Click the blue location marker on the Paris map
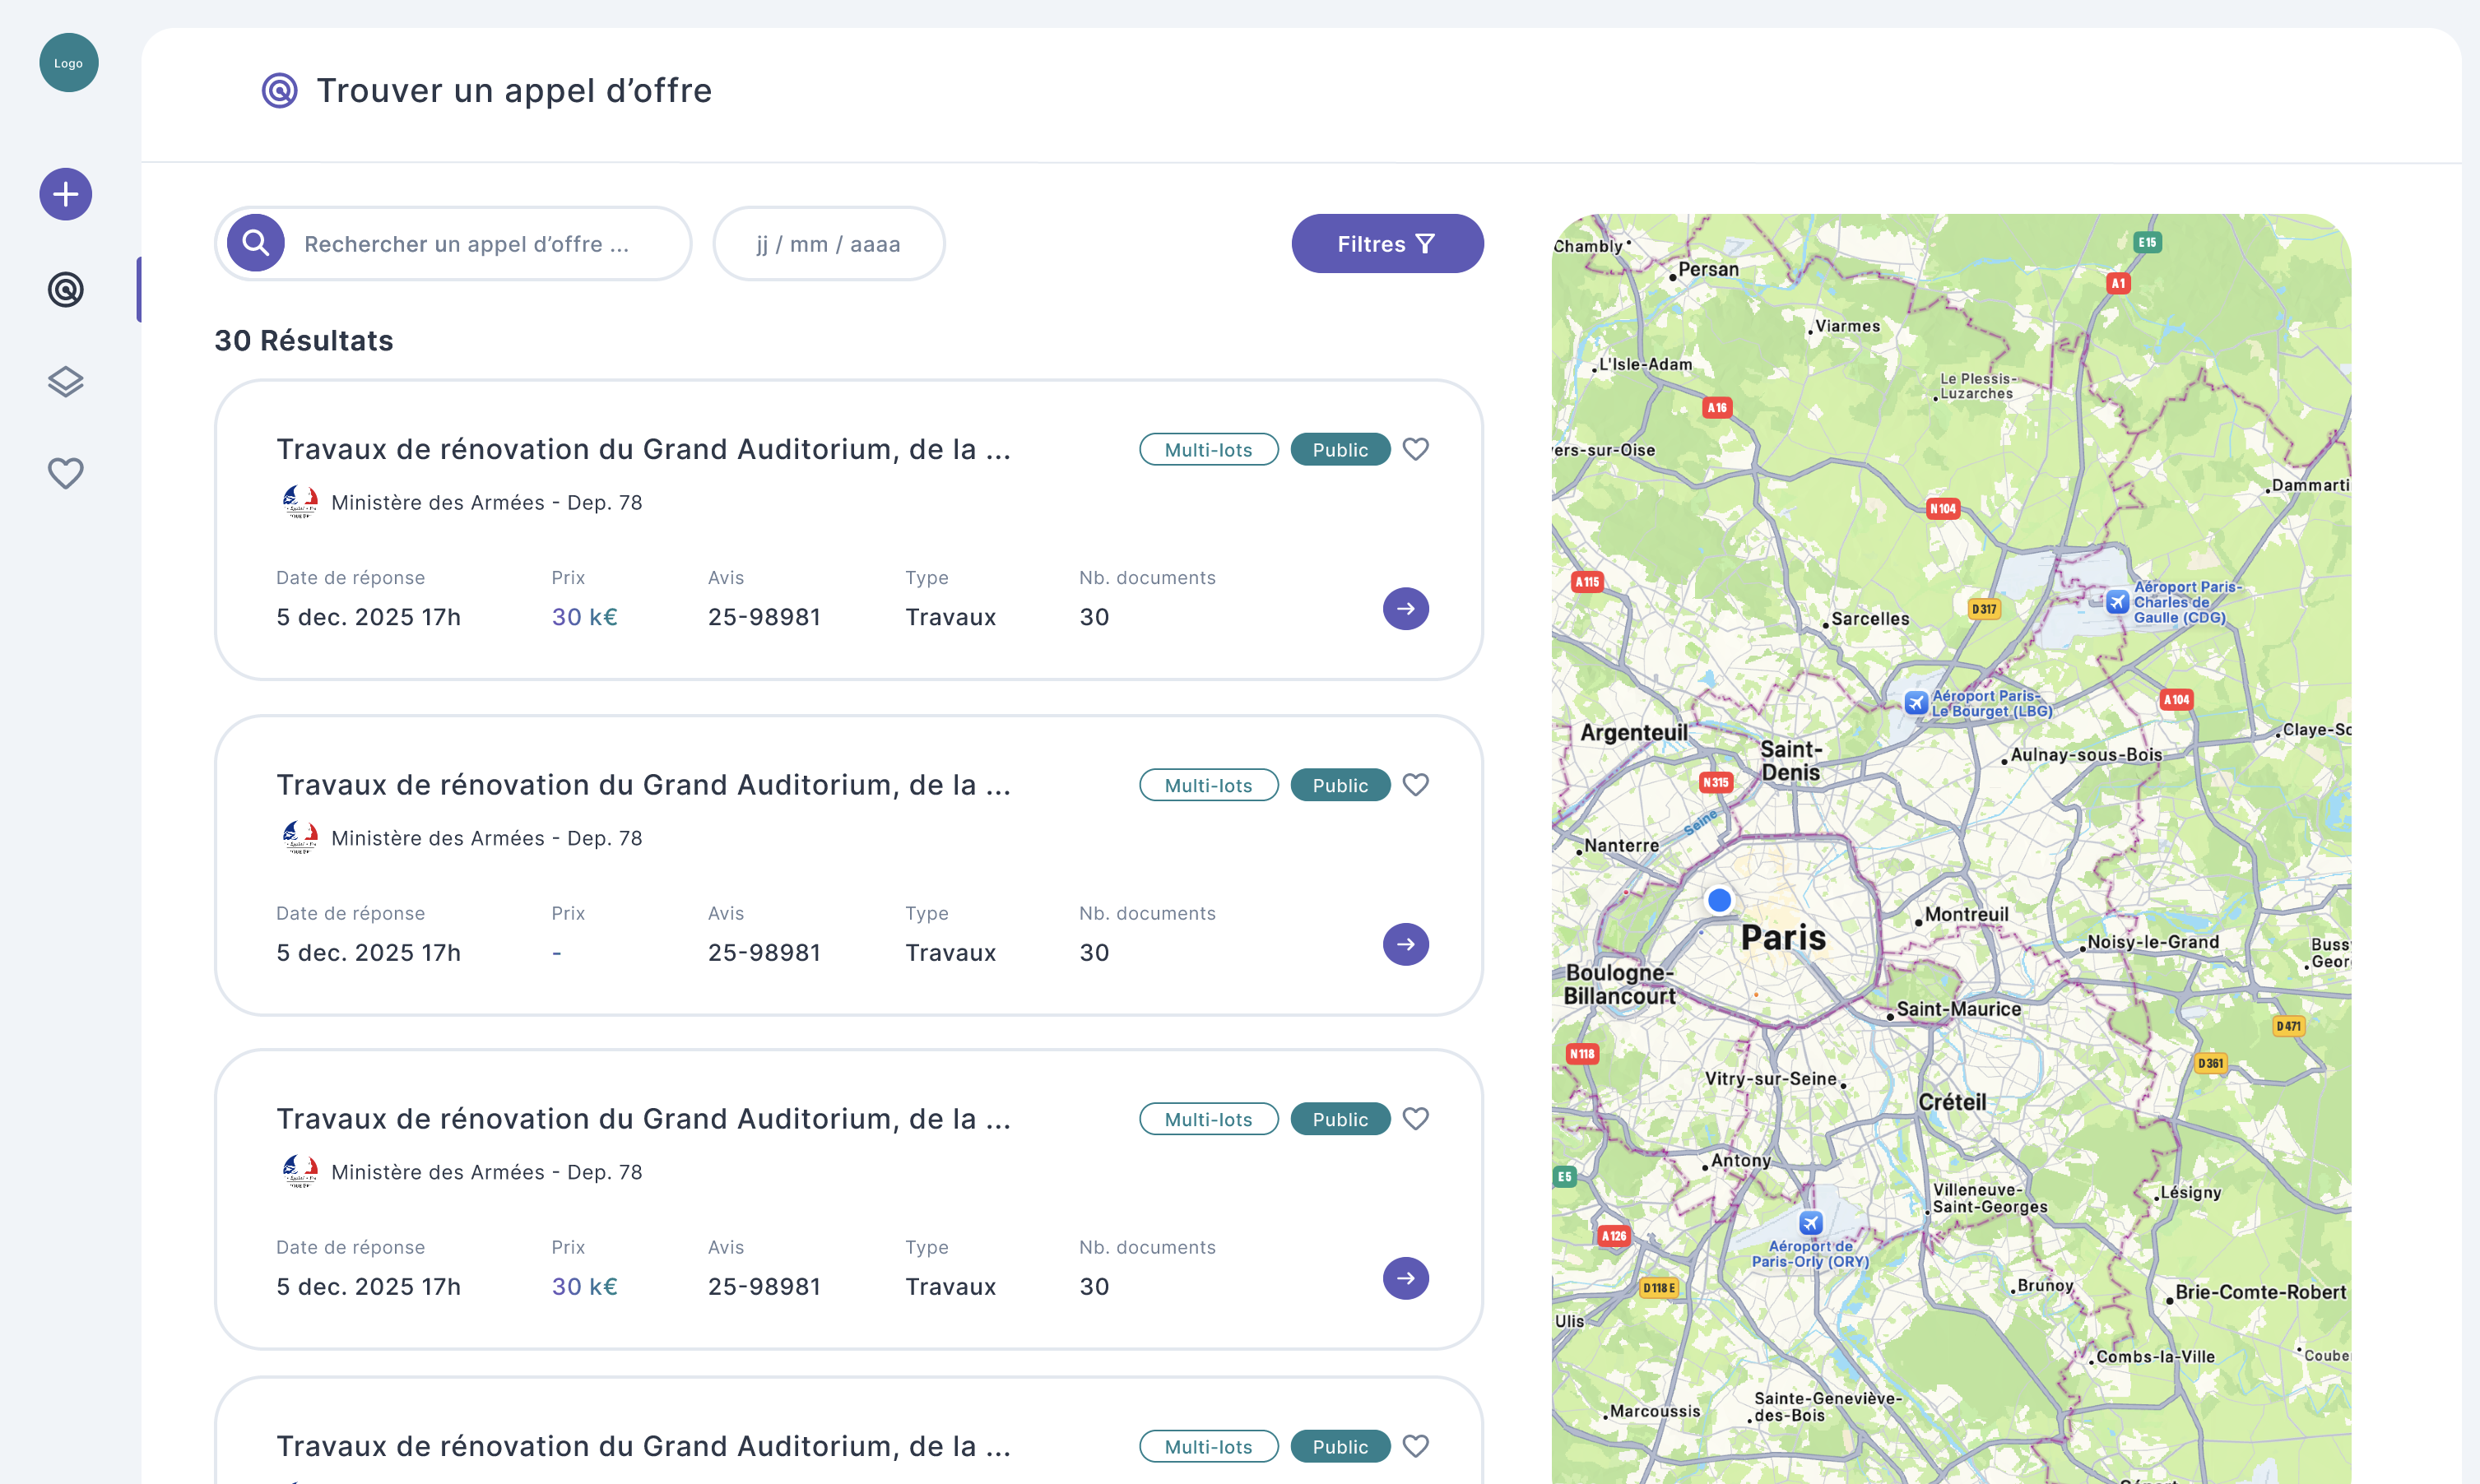Viewport: 2480px width, 1484px height. 1719,900
